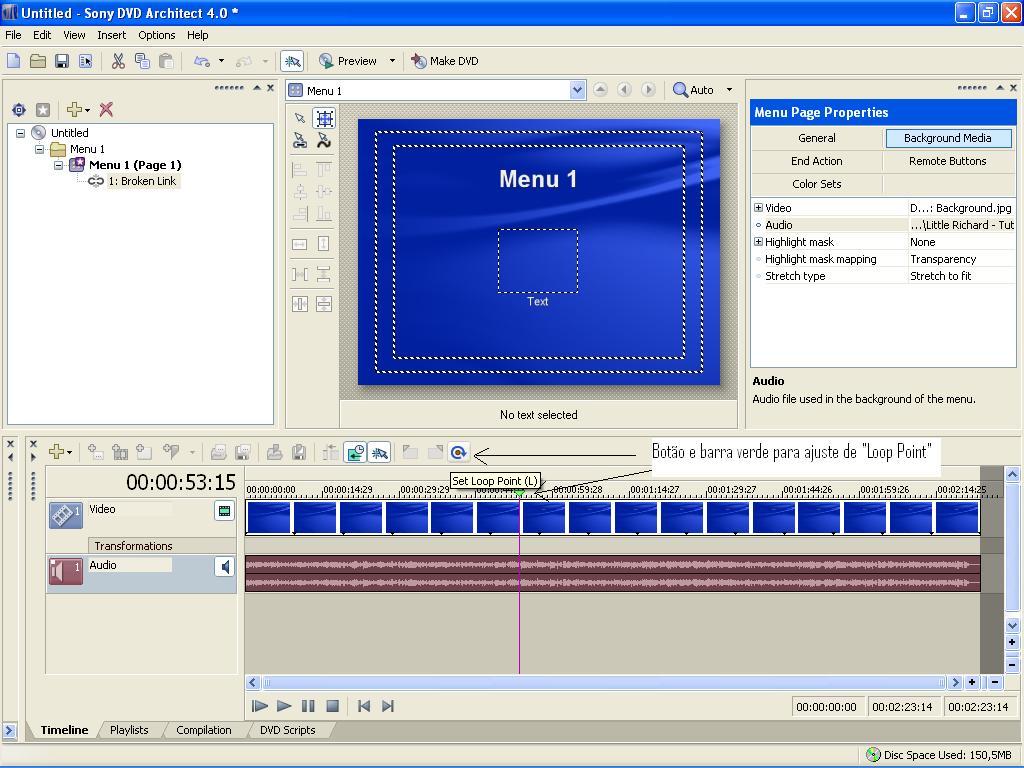Open the Help menu
1024x768 pixels.
tap(197, 35)
